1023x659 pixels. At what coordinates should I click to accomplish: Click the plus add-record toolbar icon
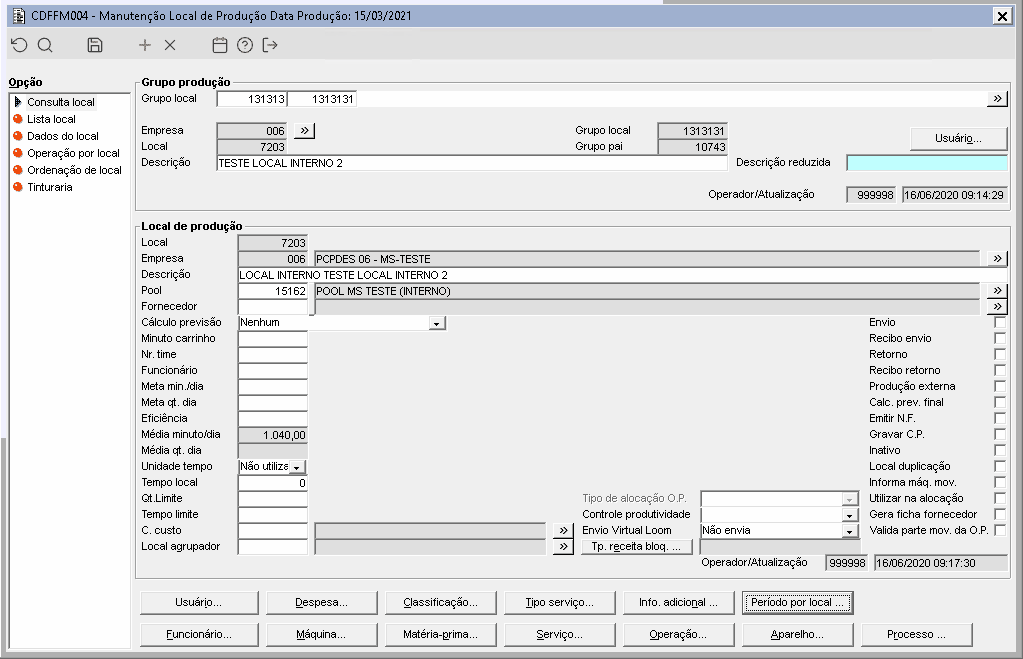tap(145, 45)
